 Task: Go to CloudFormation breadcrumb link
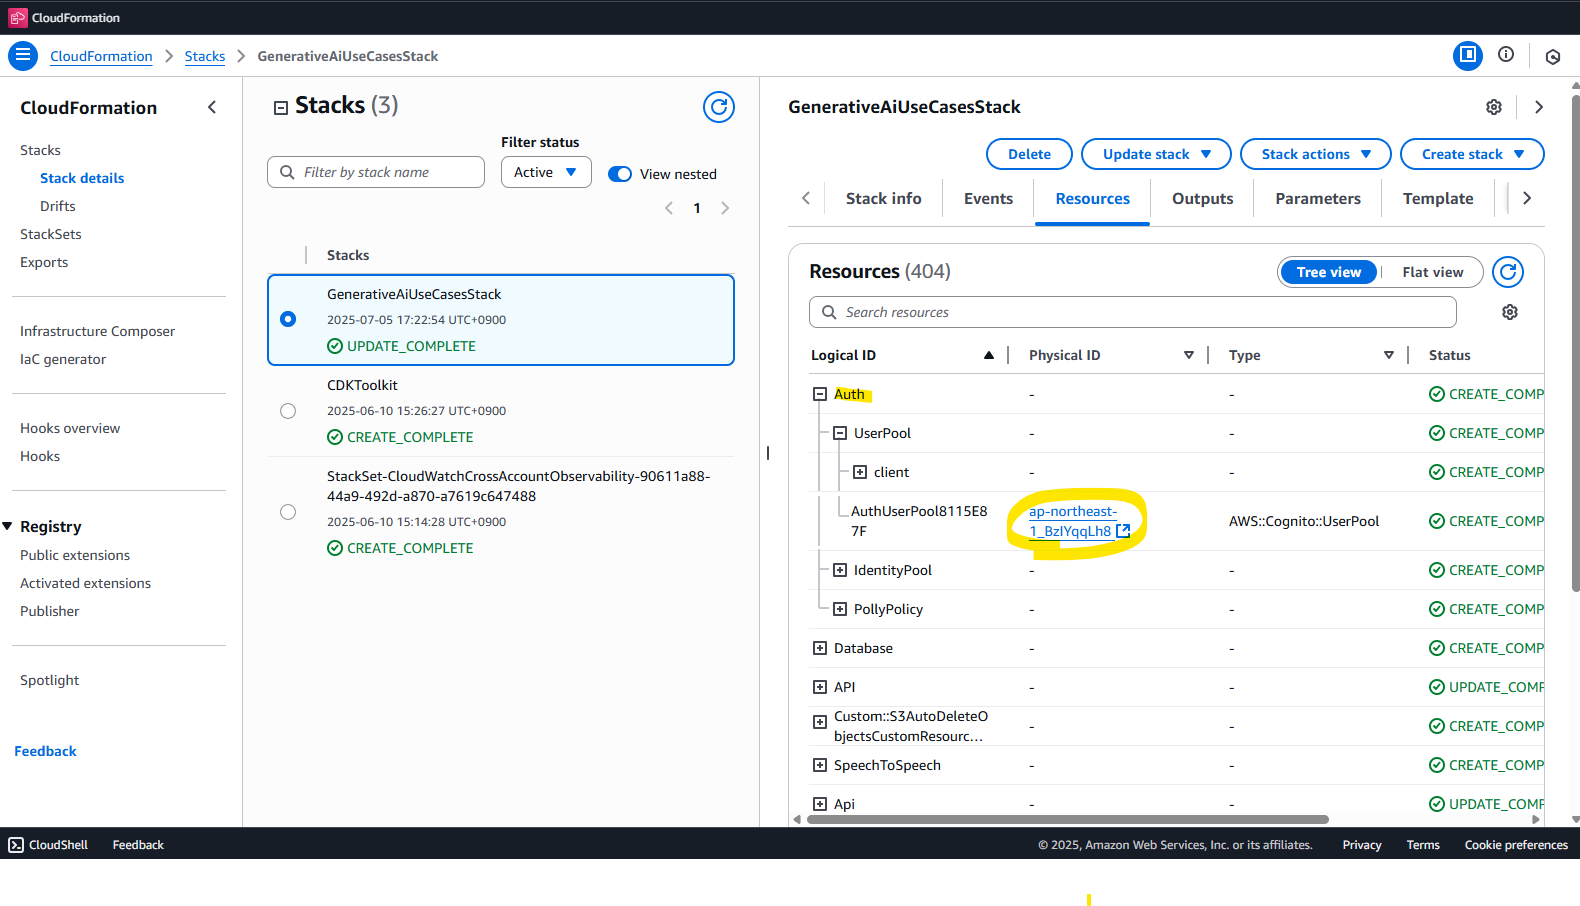[x=101, y=56]
